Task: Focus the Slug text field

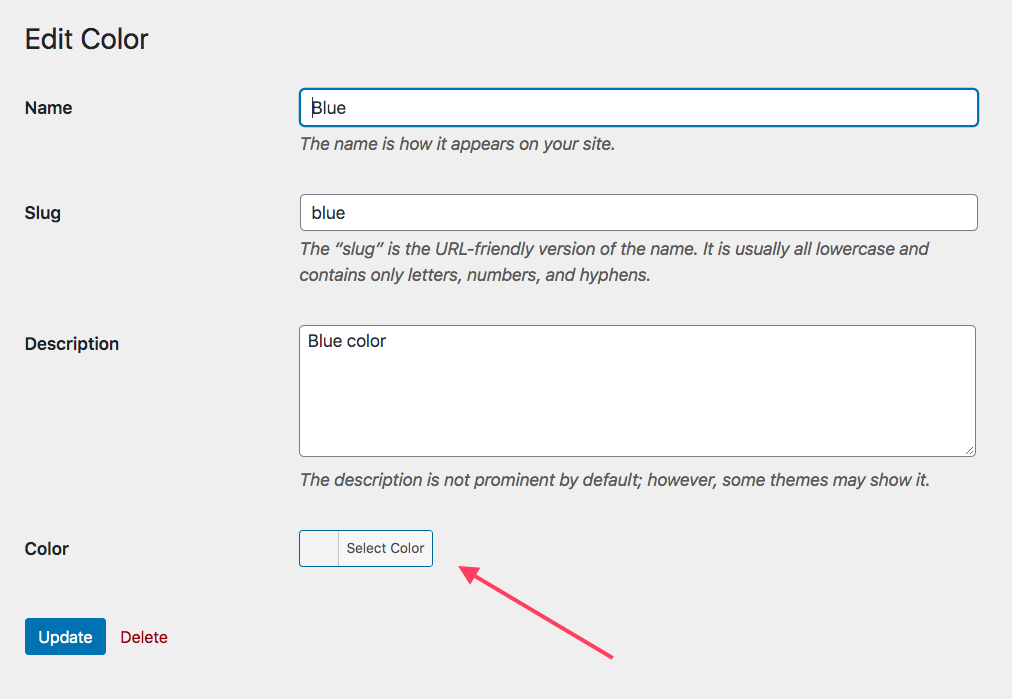Action: coord(638,213)
